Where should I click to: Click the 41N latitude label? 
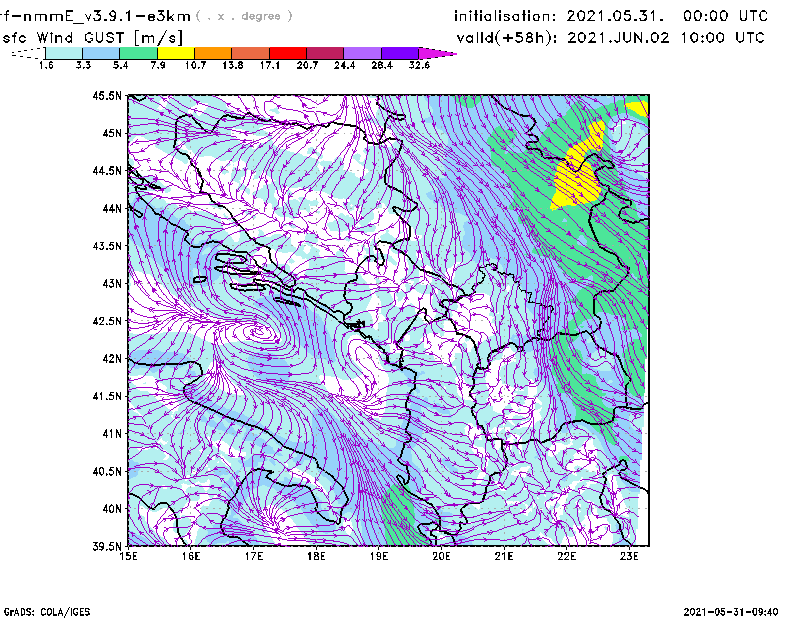[112, 433]
